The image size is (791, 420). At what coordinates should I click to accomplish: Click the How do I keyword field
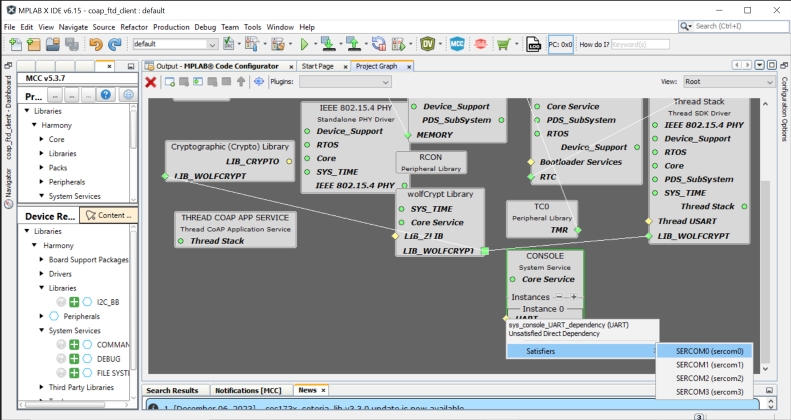[x=640, y=44]
